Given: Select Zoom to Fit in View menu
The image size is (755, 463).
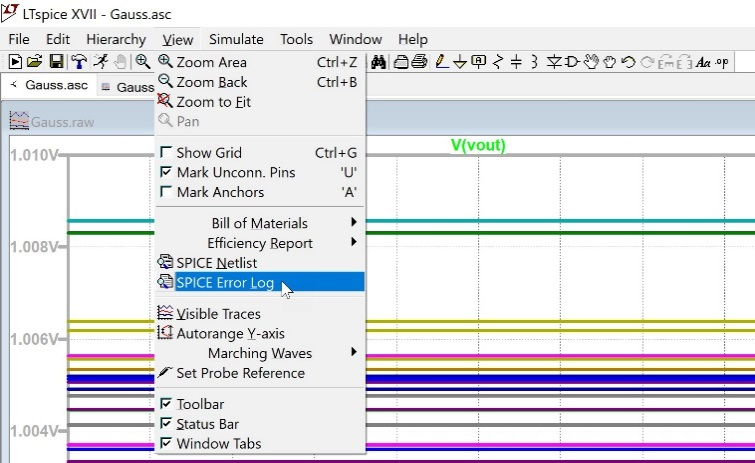Looking at the screenshot, I should click(x=213, y=102).
